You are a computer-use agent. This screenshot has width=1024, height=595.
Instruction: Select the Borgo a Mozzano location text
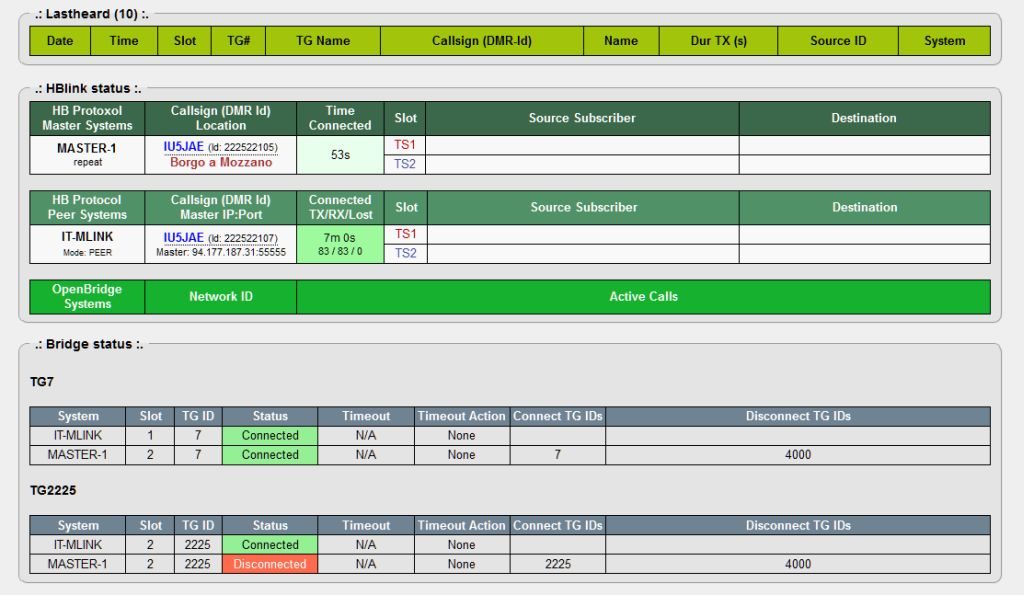tap(221, 163)
